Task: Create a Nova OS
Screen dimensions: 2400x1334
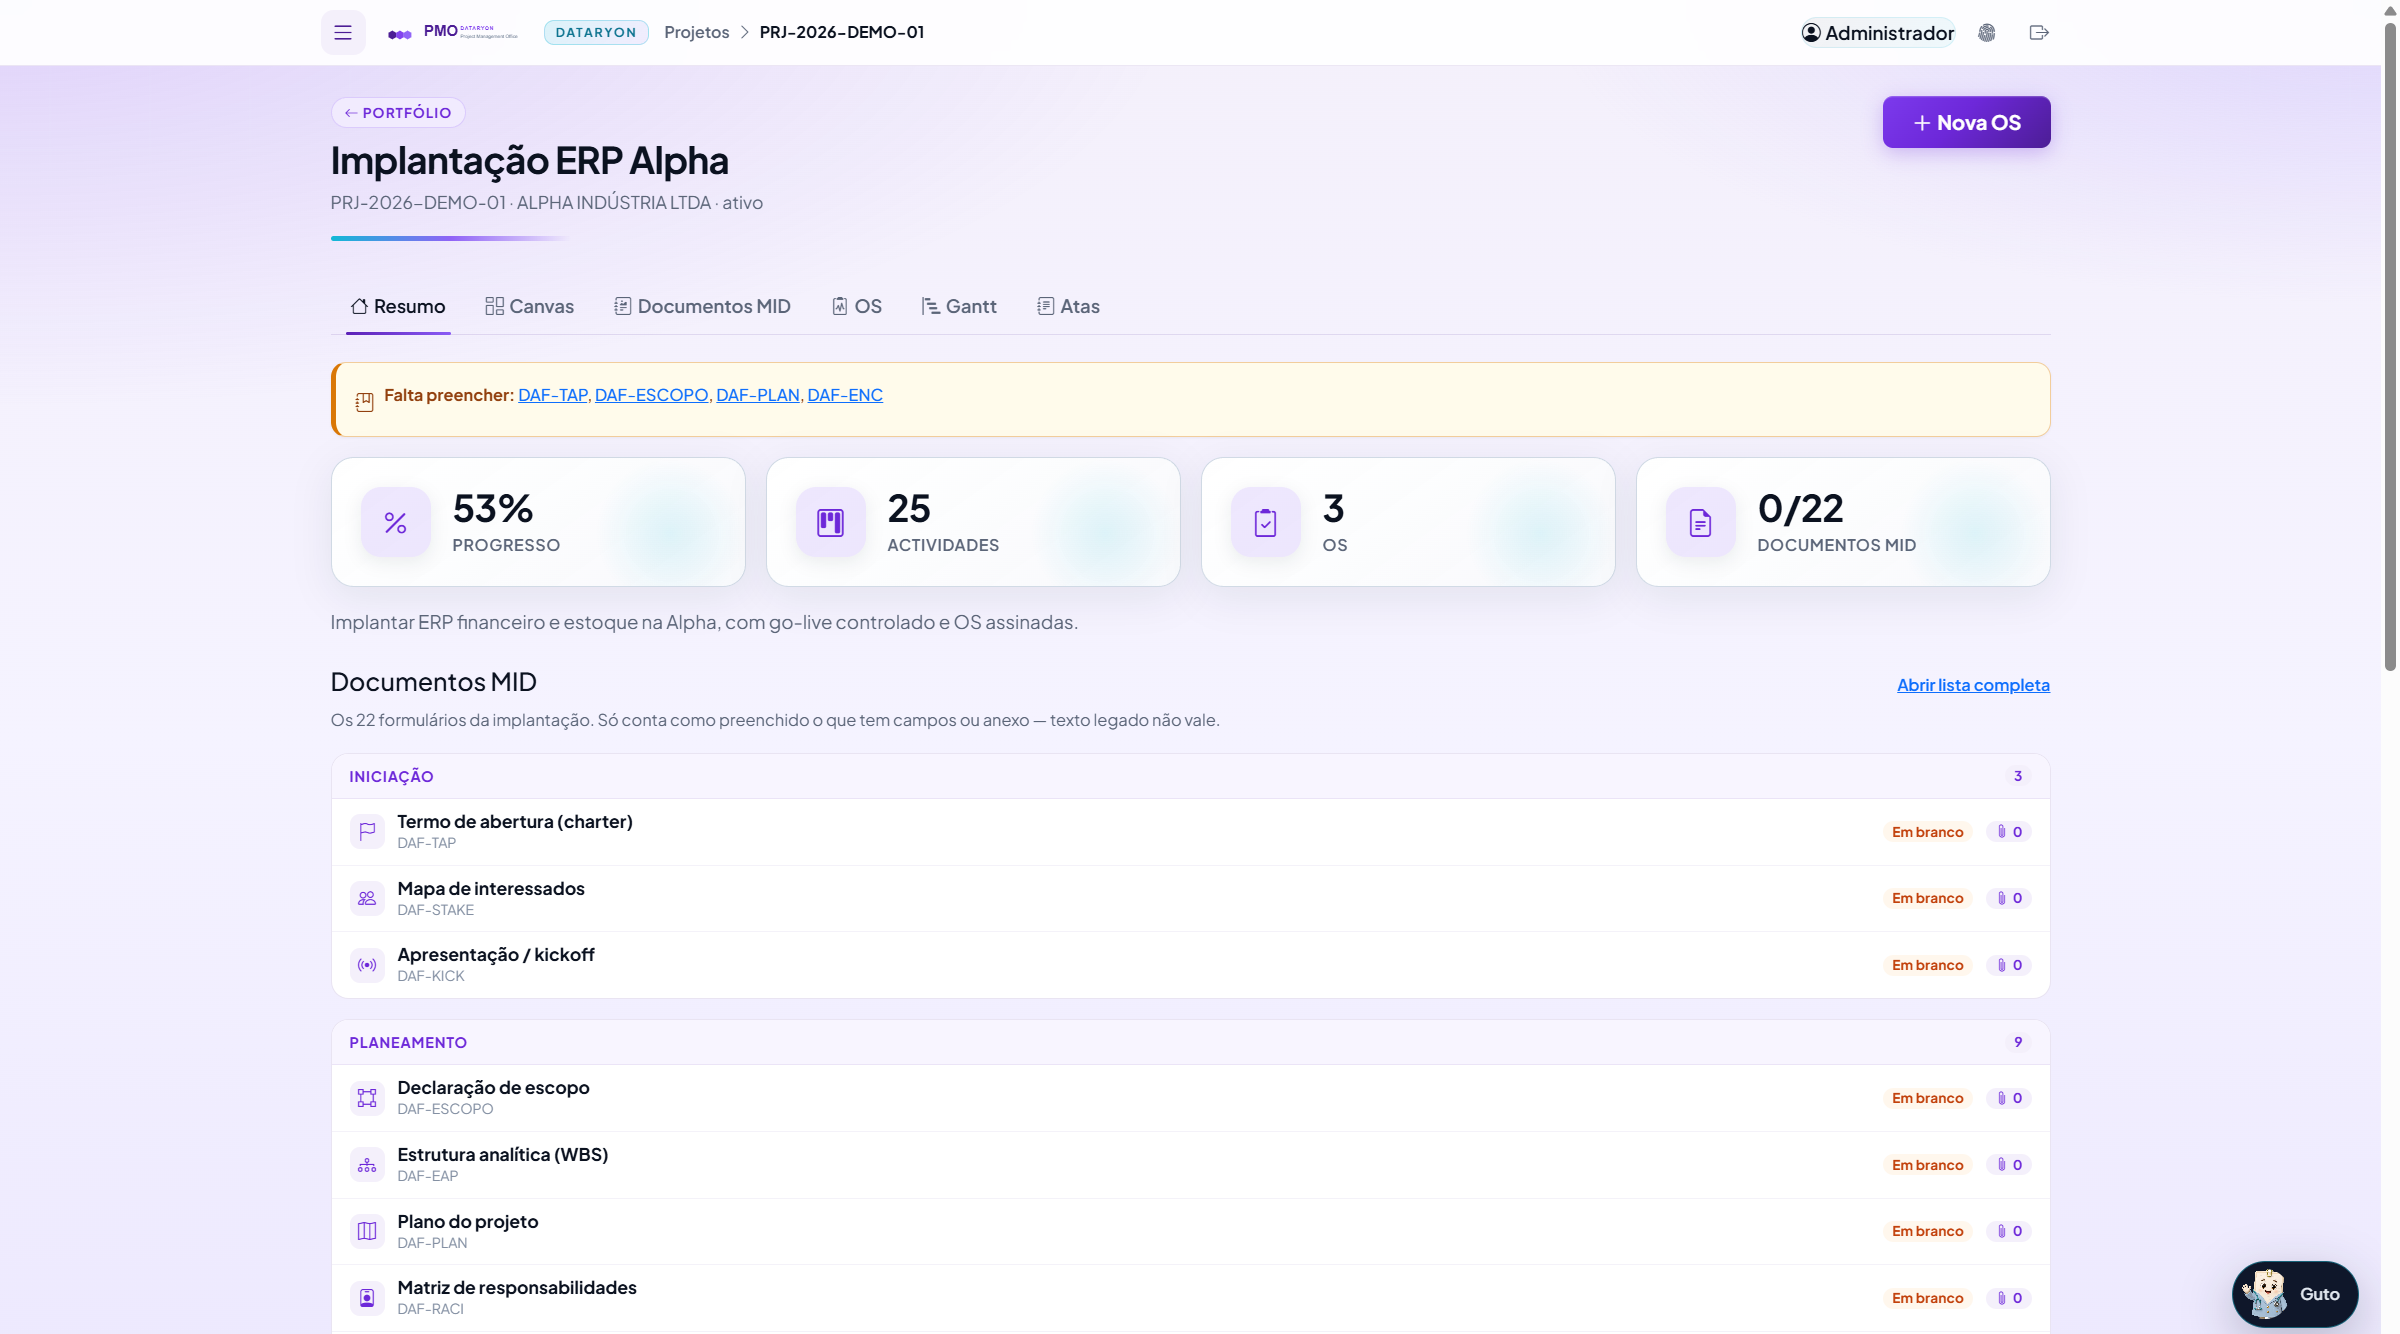Action: (1966, 122)
